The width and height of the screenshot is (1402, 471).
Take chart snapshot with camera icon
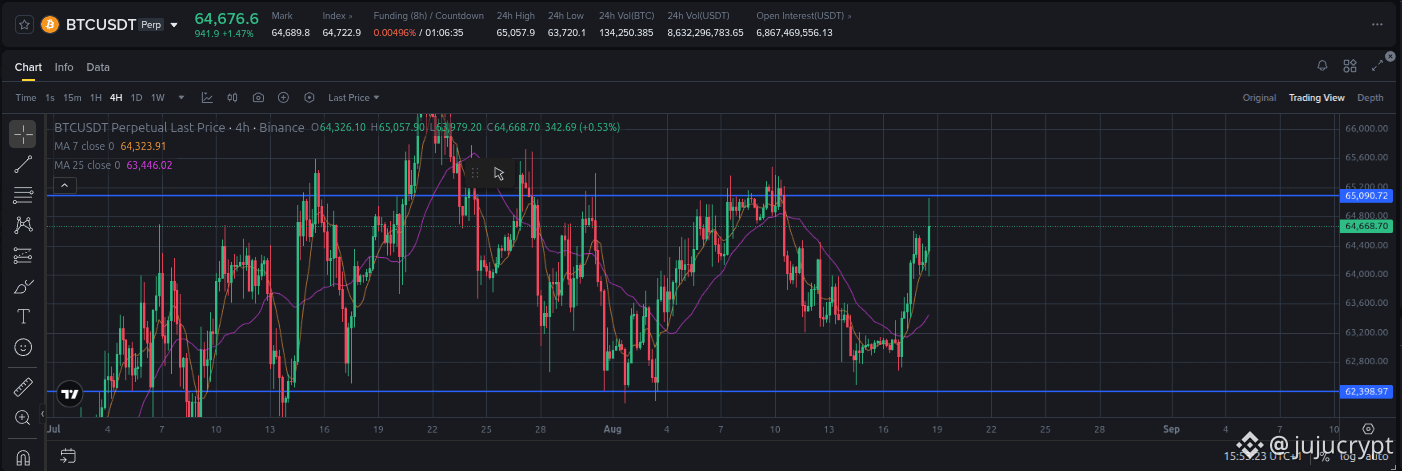259,97
